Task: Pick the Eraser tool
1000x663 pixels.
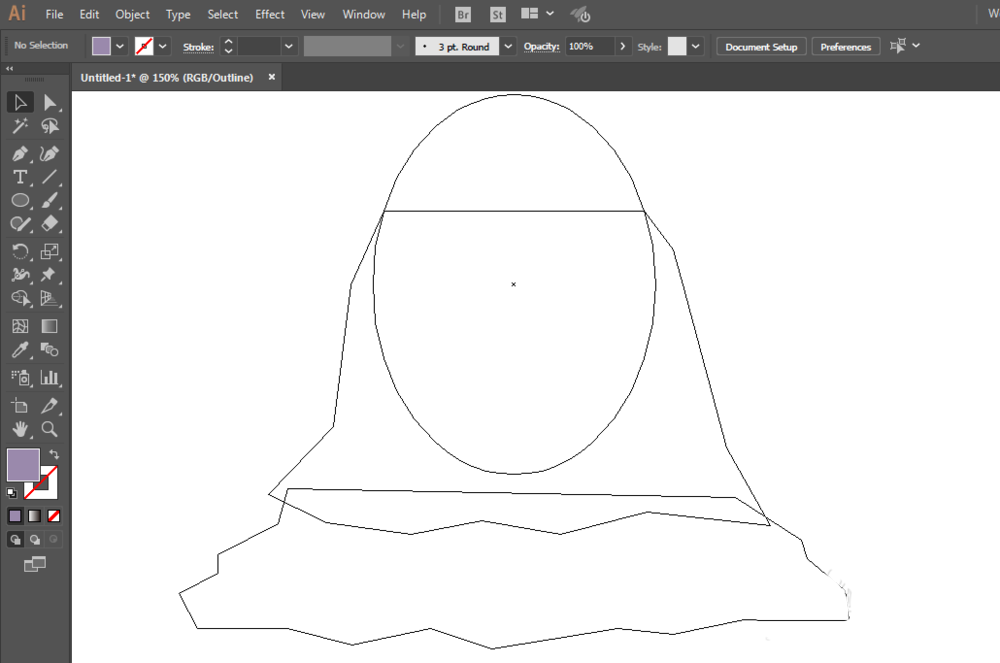Action: [x=49, y=224]
